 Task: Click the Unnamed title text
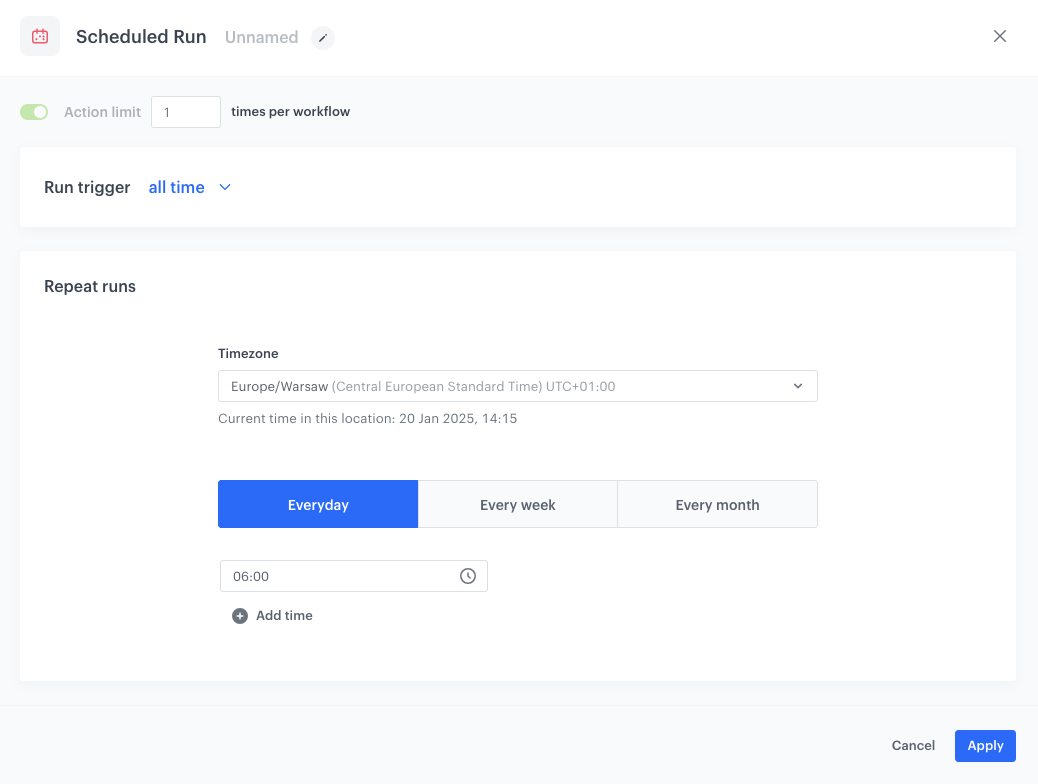[x=261, y=38]
